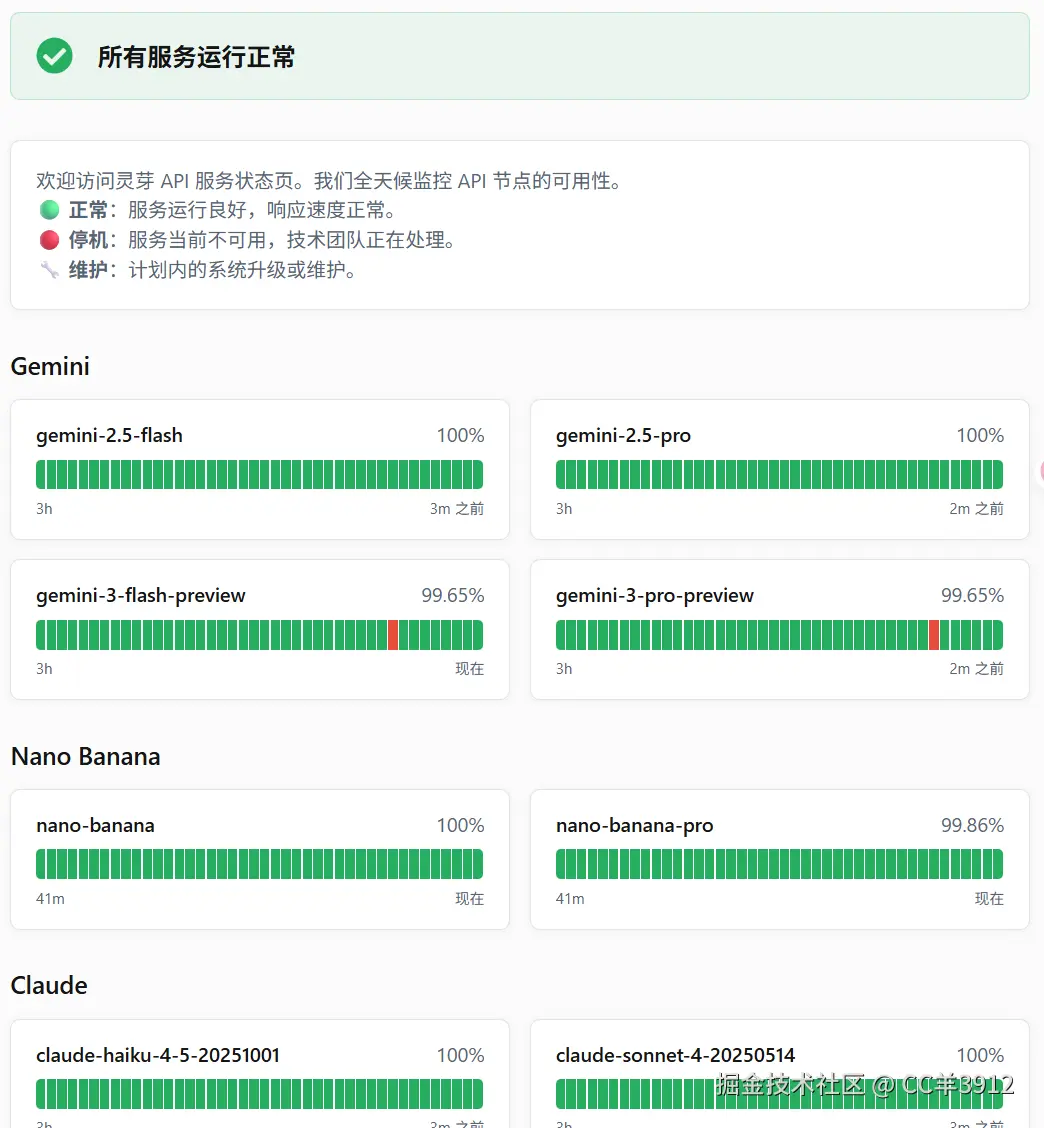Click the 2m 之前 label under gemini-2.5-pro
1044x1128 pixels.
tap(976, 509)
